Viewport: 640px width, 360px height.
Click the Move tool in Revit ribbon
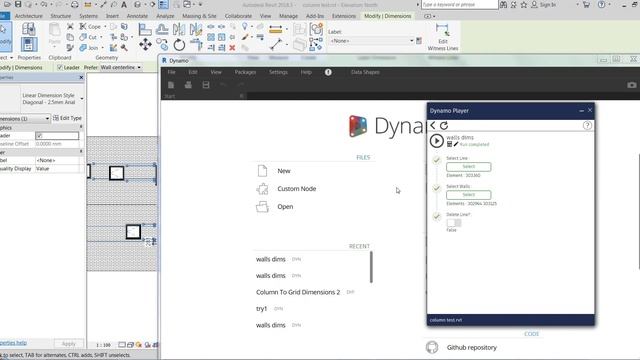click(x=145, y=44)
